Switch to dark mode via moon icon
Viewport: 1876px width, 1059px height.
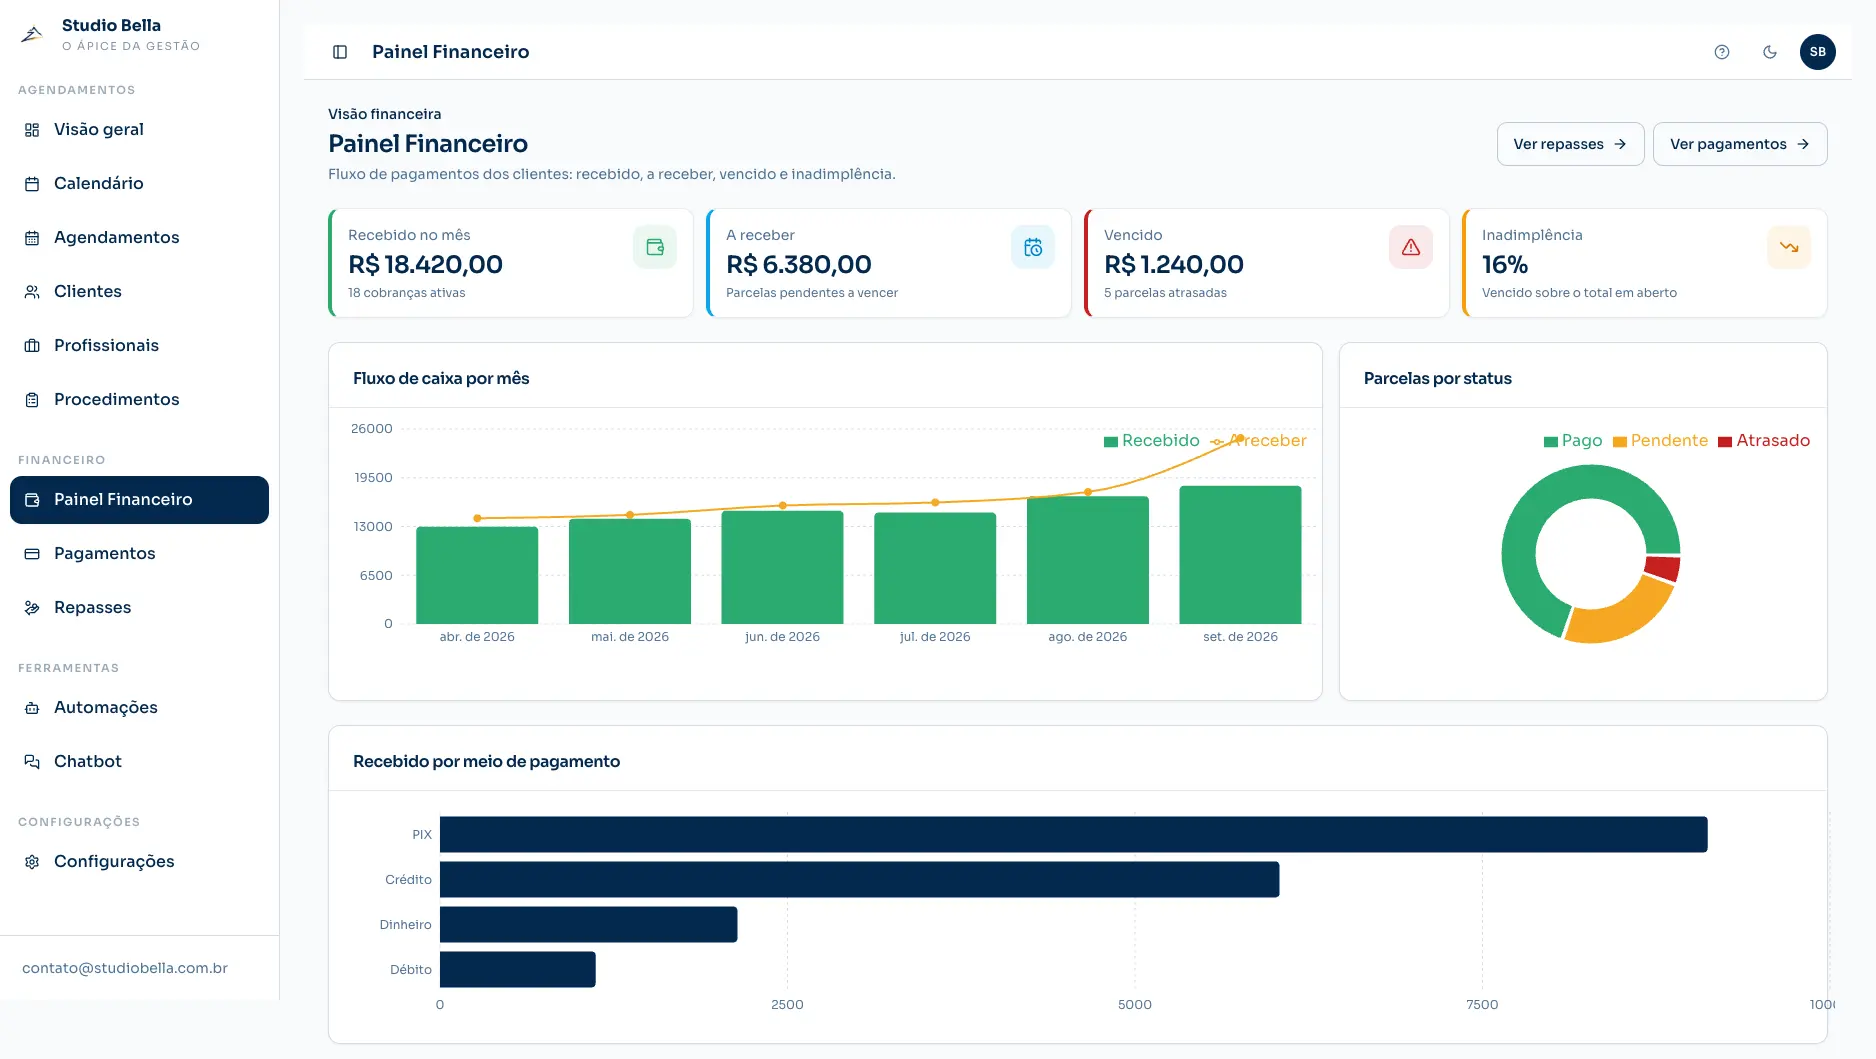[1770, 52]
